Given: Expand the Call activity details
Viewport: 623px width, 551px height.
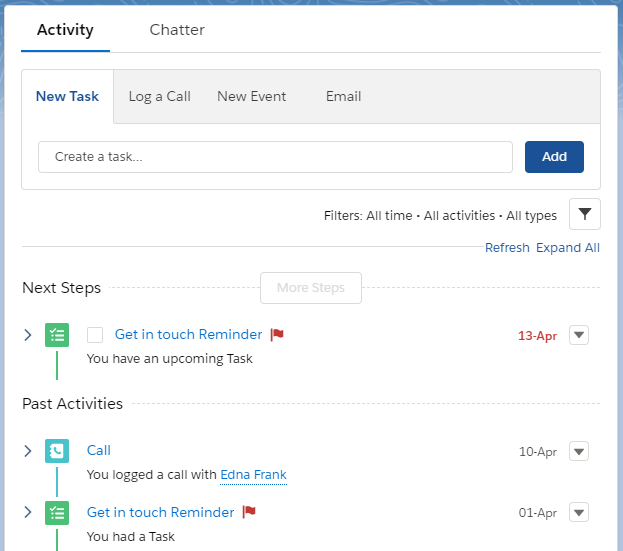Looking at the screenshot, I should coord(27,451).
